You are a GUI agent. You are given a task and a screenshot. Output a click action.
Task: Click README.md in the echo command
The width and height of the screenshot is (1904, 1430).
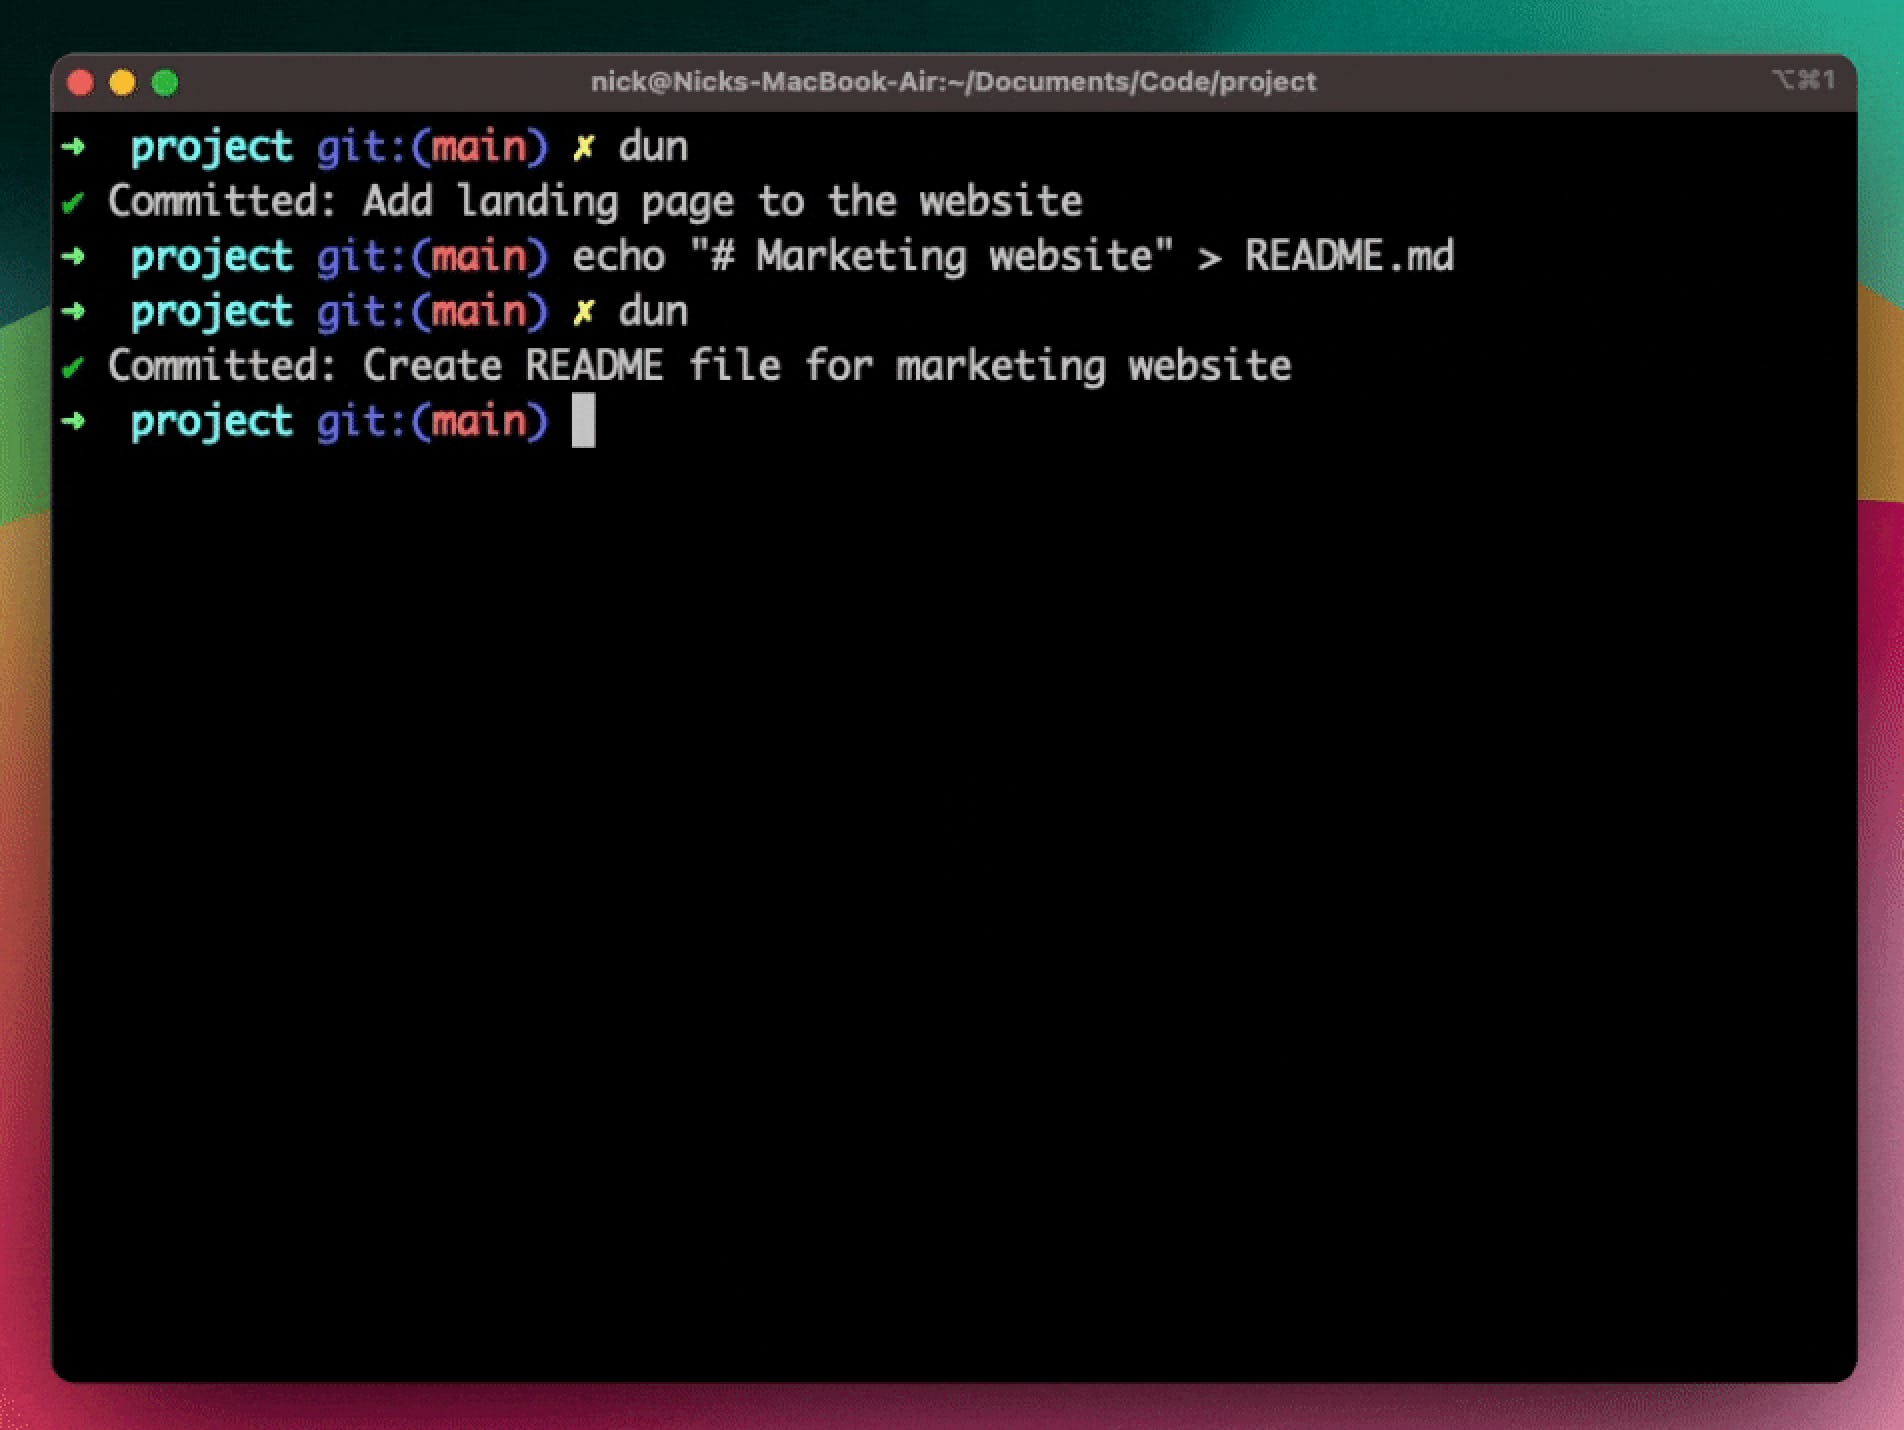point(1349,256)
